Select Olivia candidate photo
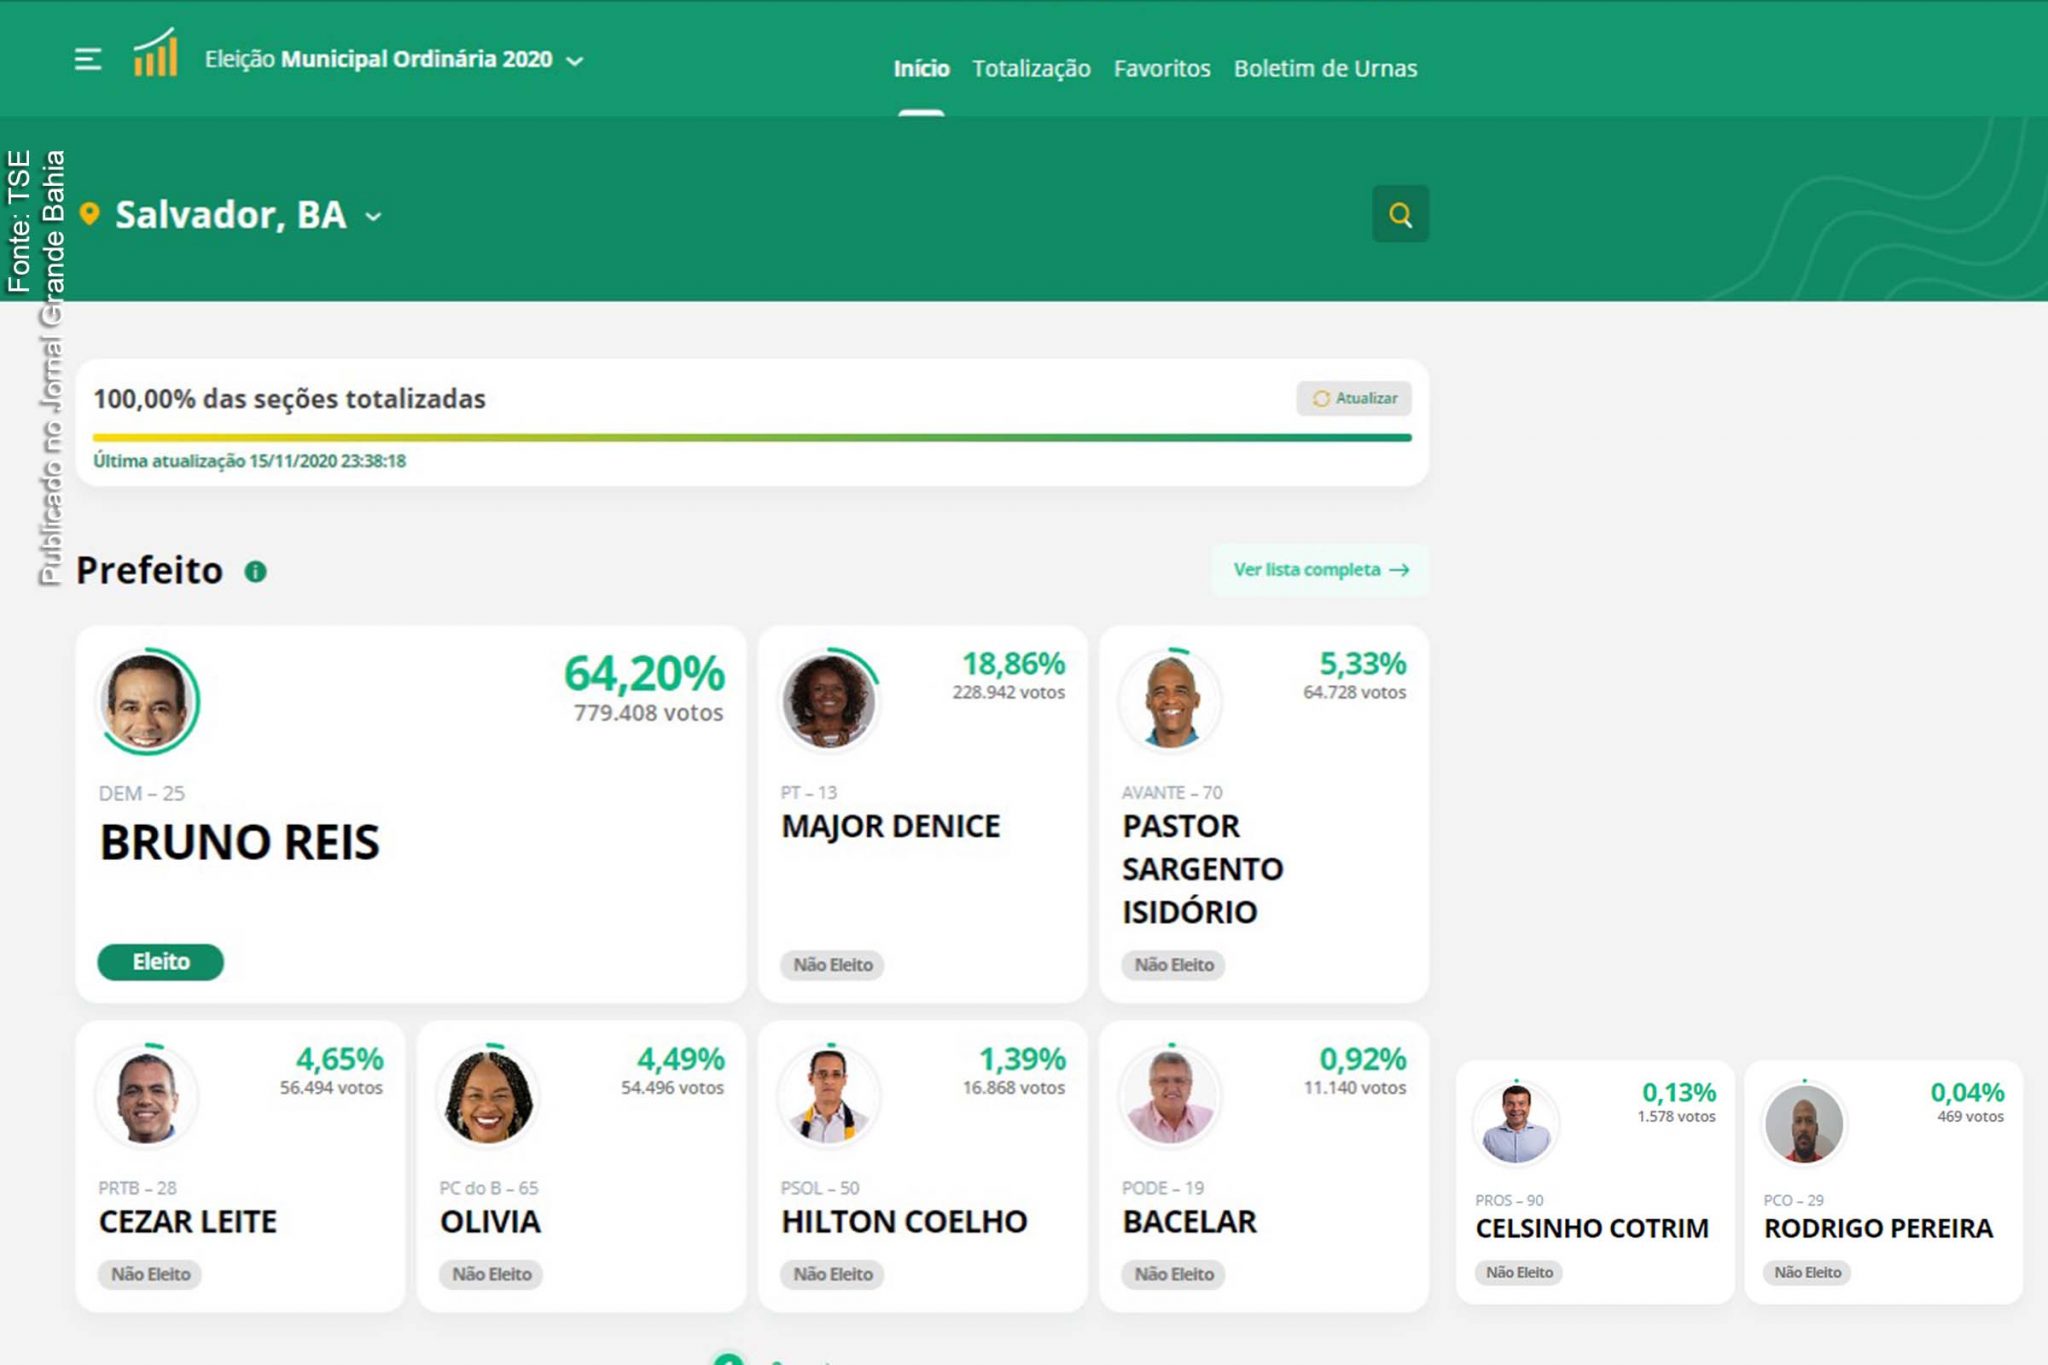The height and width of the screenshot is (1365, 2048). [488, 1095]
